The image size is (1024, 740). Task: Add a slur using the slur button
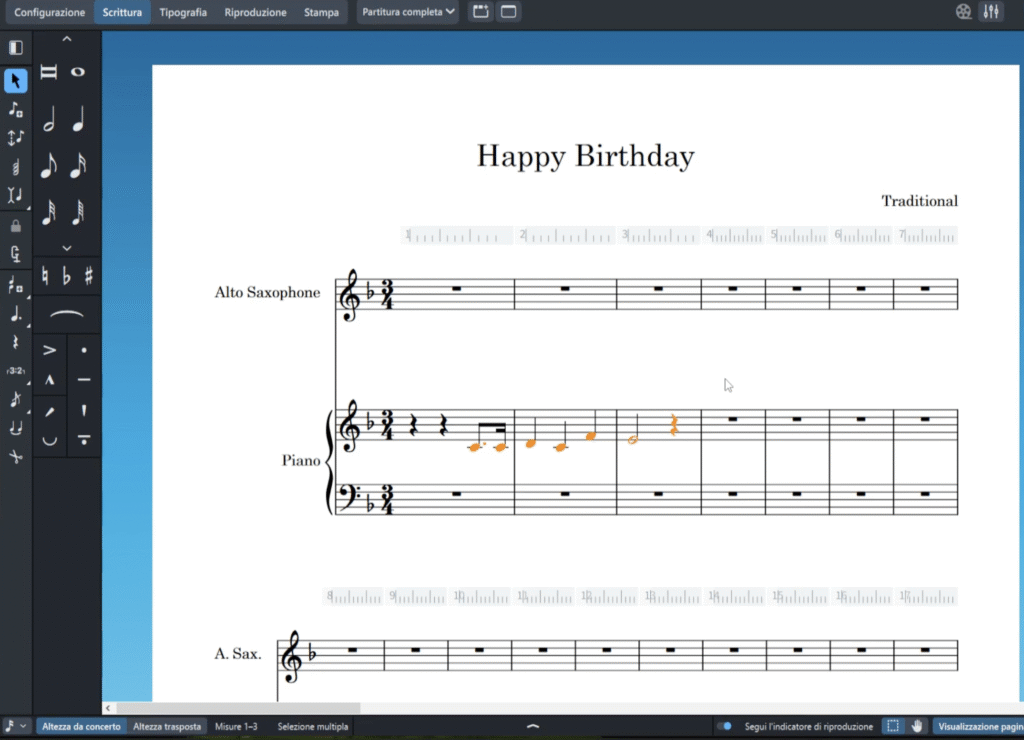point(68,315)
